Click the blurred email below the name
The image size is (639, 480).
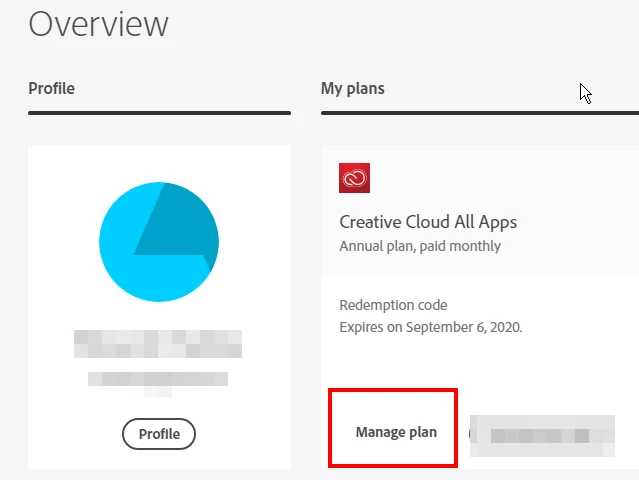coord(158,379)
